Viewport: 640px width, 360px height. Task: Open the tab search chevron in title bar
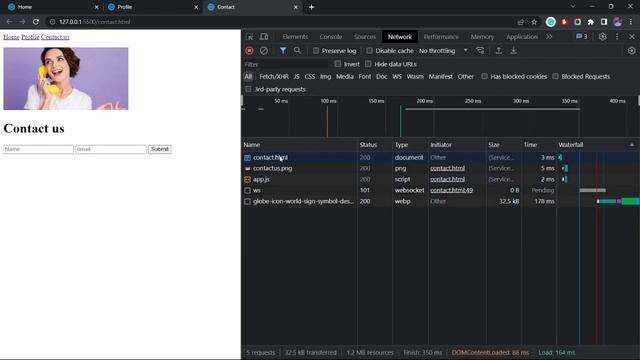573,7
